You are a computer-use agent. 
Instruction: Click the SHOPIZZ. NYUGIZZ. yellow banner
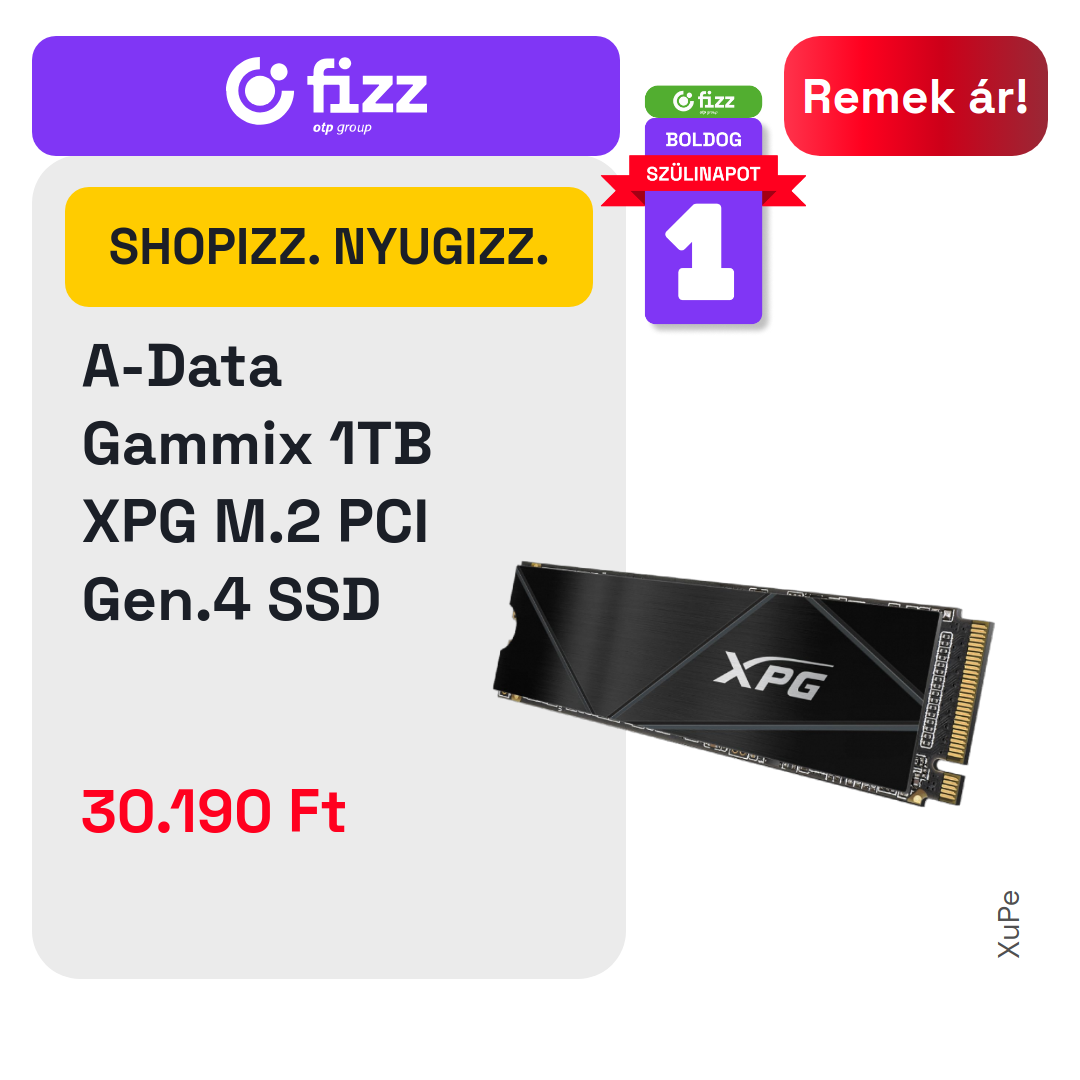(x=329, y=247)
